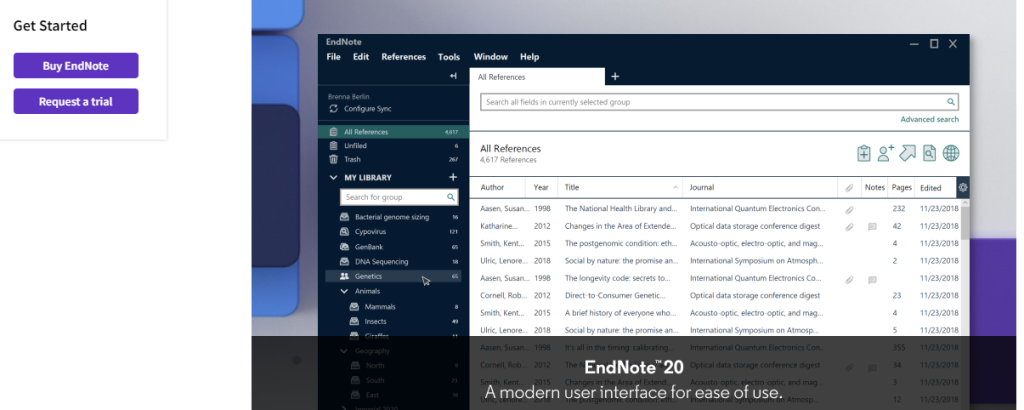
Task: Add a new group with plus icon
Action: tap(453, 177)
